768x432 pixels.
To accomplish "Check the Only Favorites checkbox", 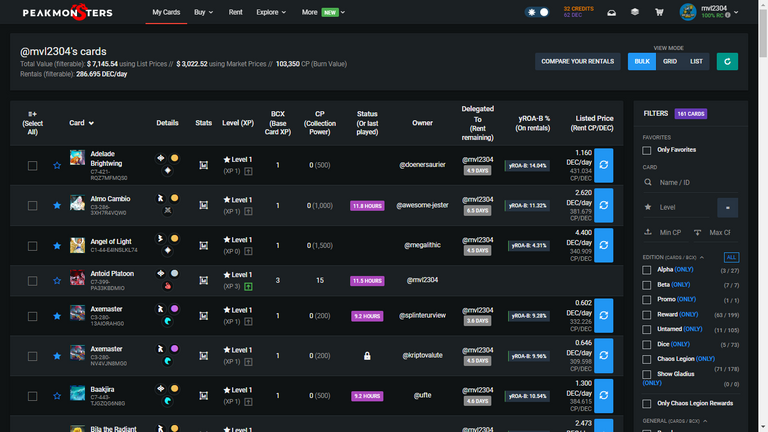I will (x=648, y=150).
